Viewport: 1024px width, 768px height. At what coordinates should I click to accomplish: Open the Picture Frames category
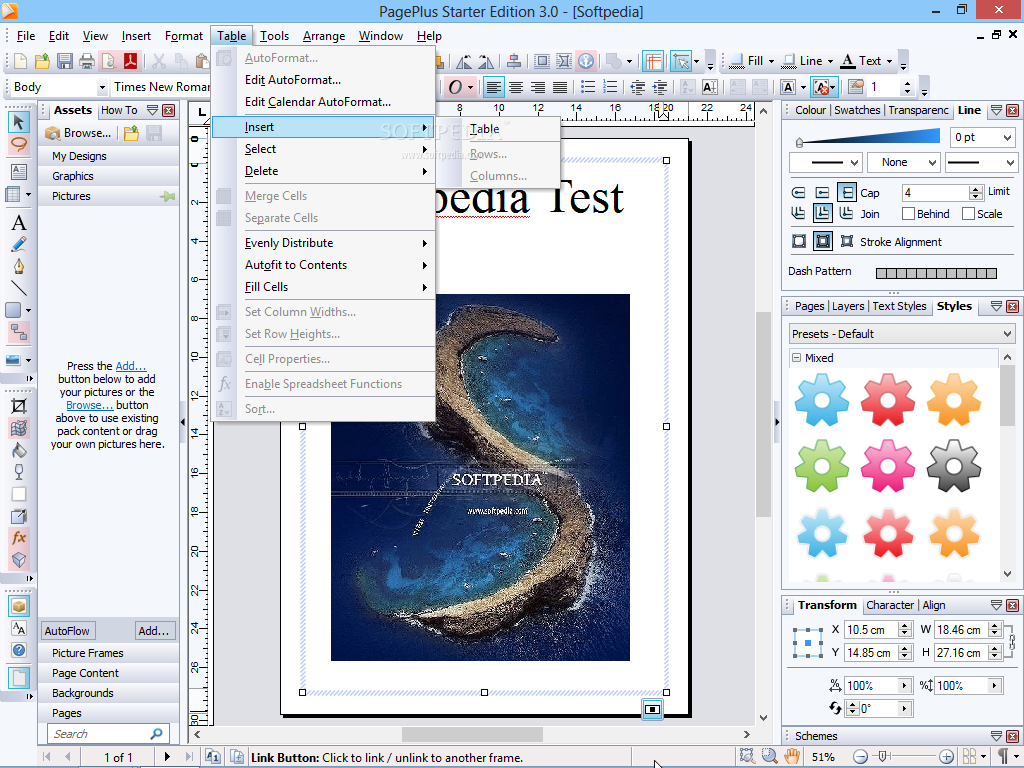[108, 653]
